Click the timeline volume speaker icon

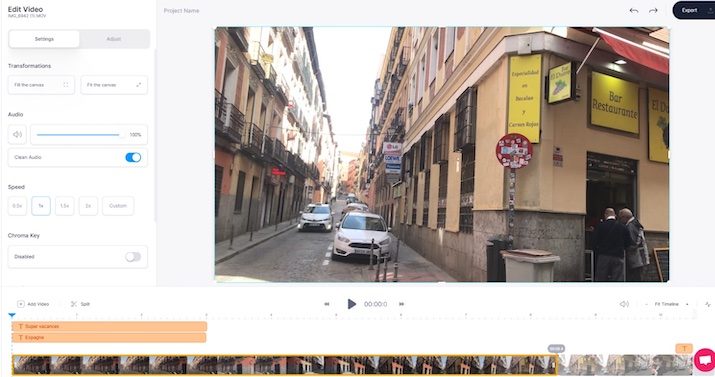point(624,304)
